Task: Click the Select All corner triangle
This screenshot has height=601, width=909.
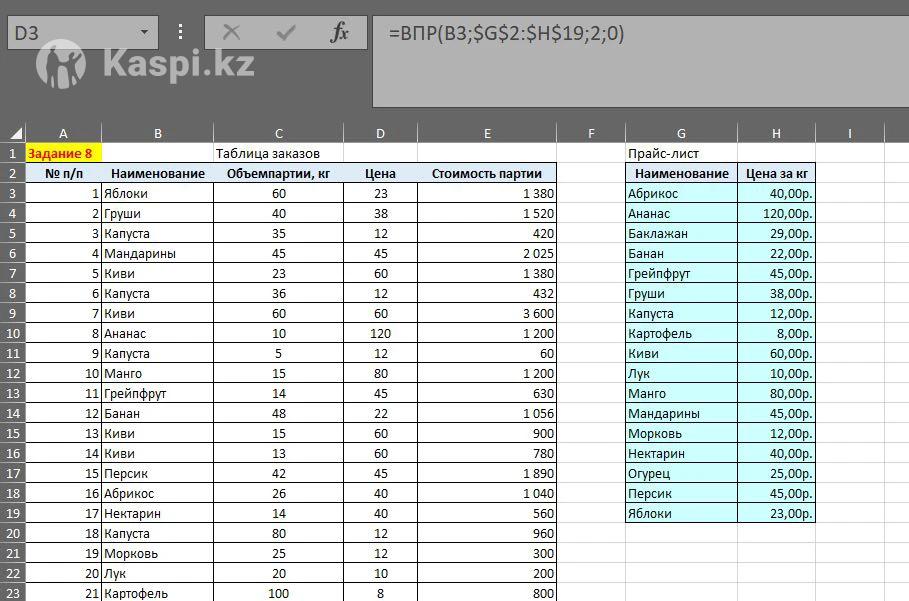Action: click(x=14, y=133)
